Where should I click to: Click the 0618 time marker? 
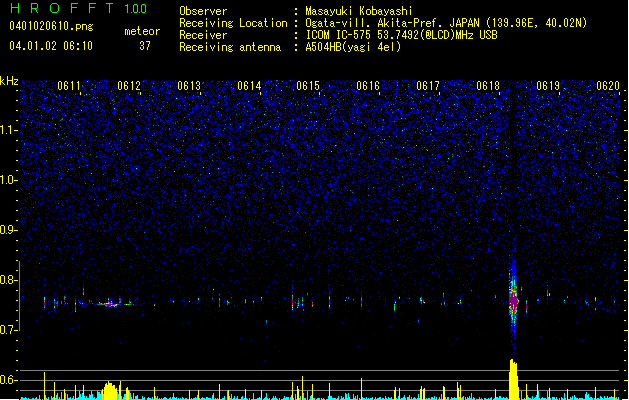click(x=488, y=86)
